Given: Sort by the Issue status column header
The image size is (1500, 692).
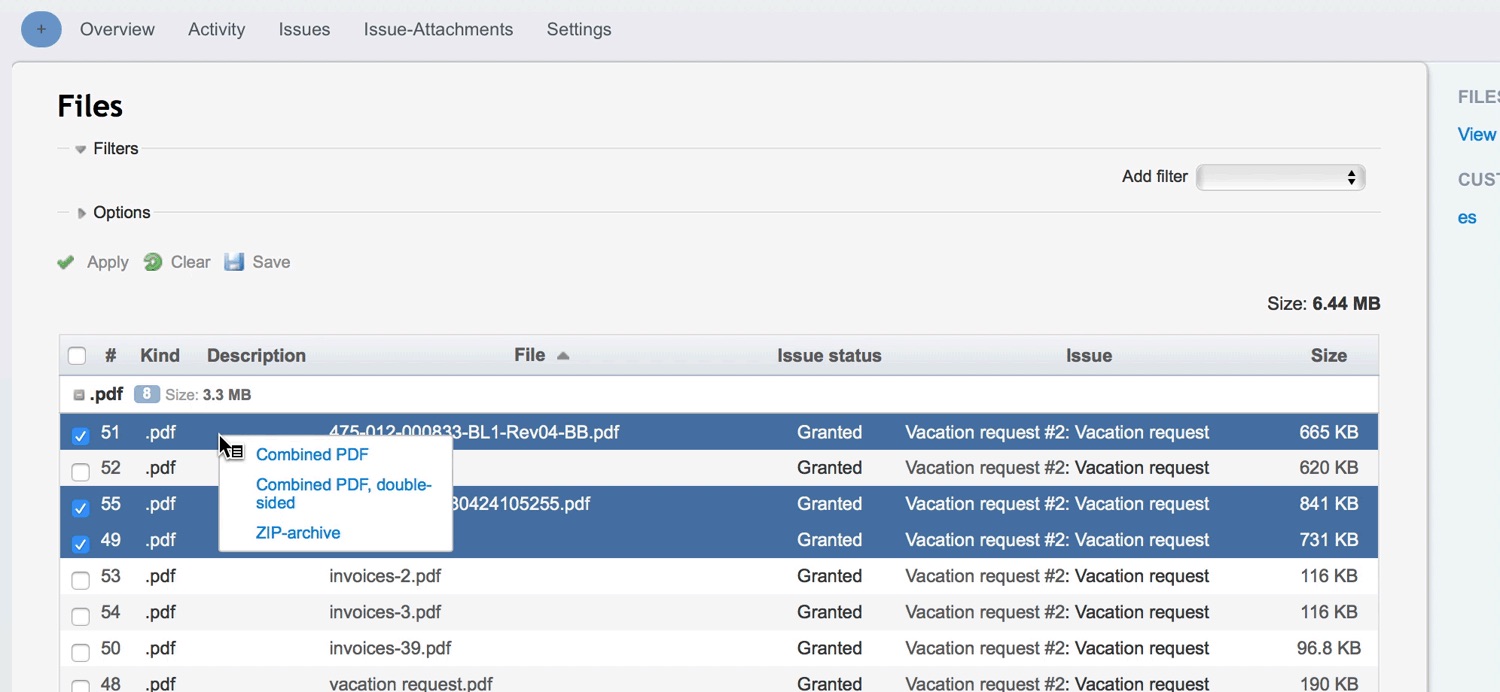Looking at the screenshot, I should coord(829,355).
